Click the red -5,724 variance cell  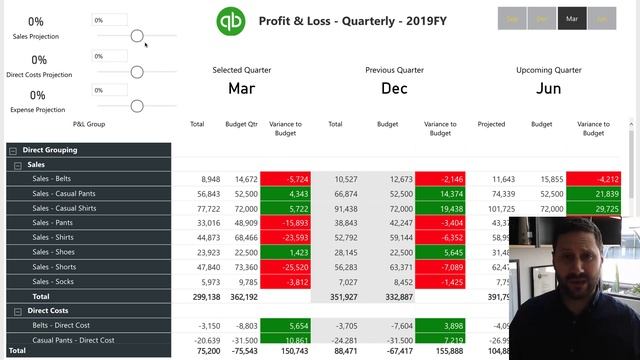point(285,179)
